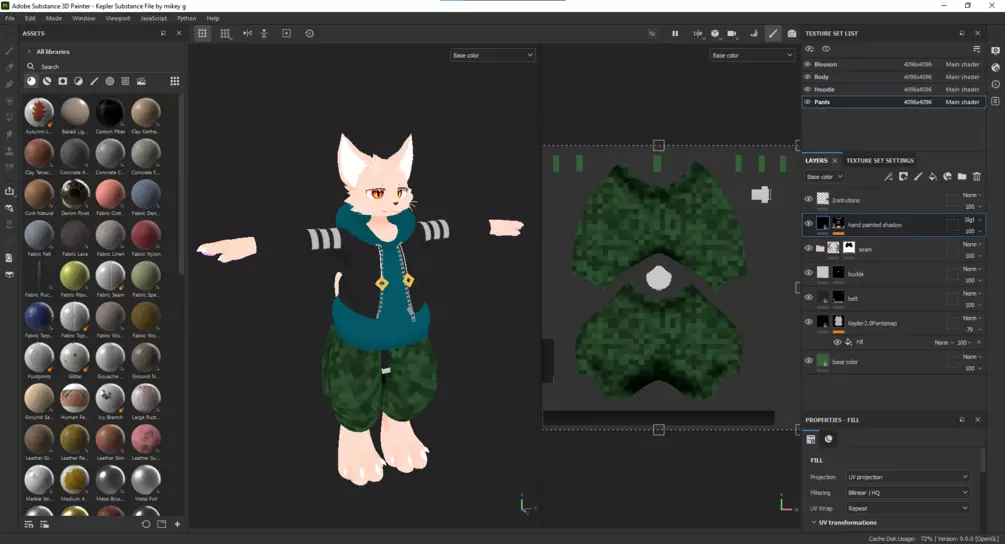Hide the hand painted shadow layer
Image resolution: width=1005 pixels, height=544 pixels.
pos(809,224)
